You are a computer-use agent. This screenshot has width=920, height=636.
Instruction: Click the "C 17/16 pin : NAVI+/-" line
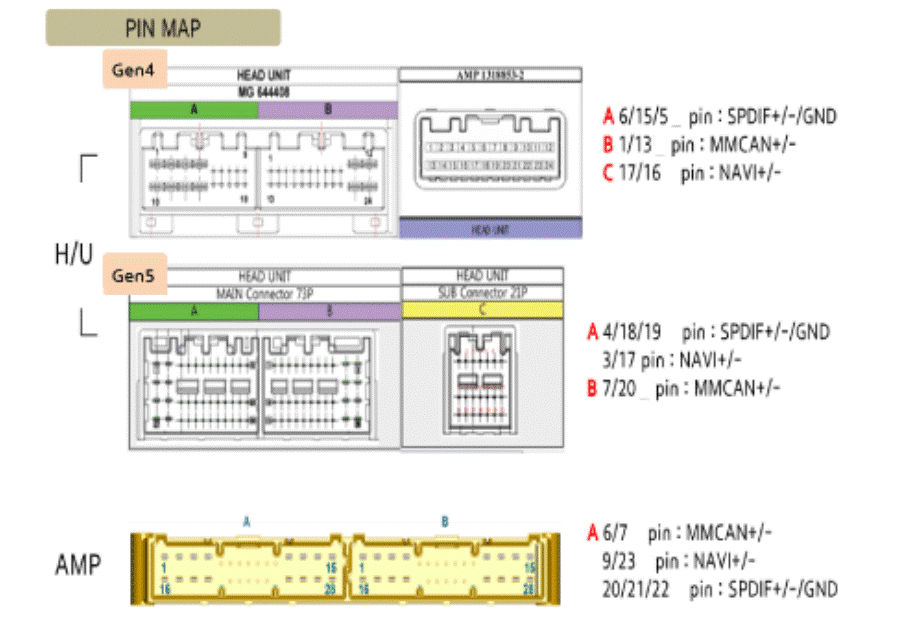pyautogui.click(x=692, y=172)
